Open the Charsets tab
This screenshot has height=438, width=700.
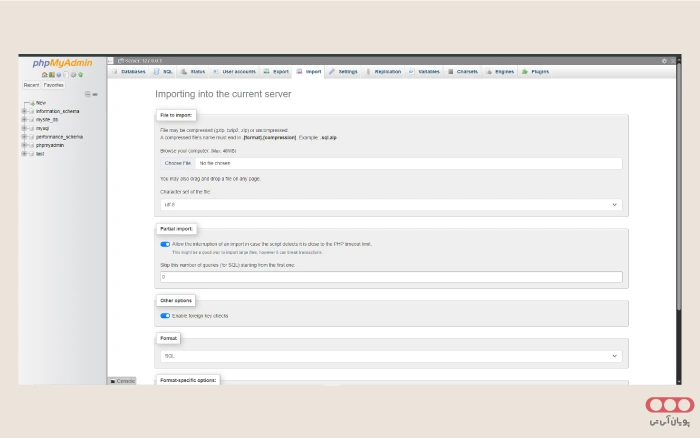(x=463, y=71)
